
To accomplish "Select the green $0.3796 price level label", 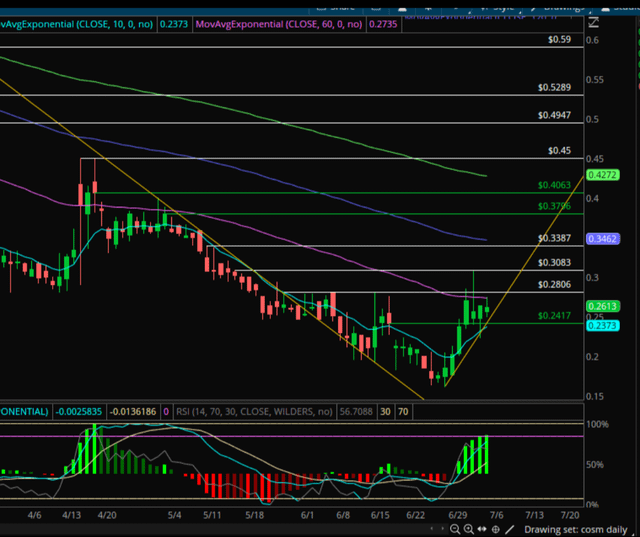I will pos(554,206).
